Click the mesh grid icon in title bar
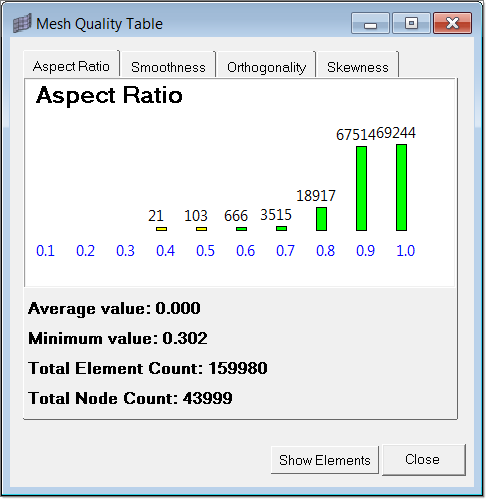The height and width of the screenshot is (500, 487). pyautogui.click(x=22, y=23)
